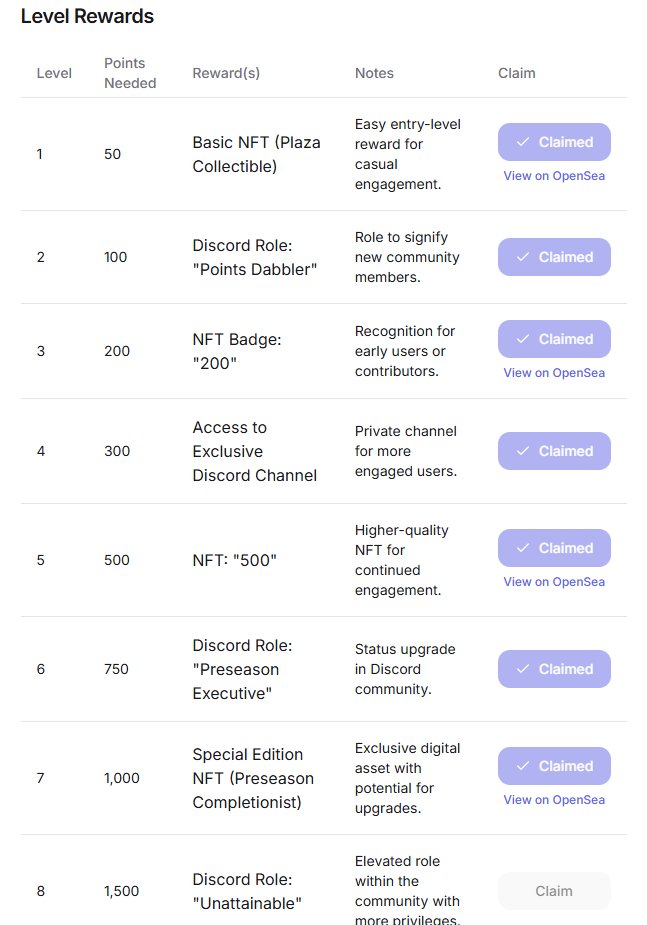Image resolution: width=647 pixels, height=925 pixels.
Task: Click Claimed button for Exclusive Discord Channel
Action: [554, 451]
